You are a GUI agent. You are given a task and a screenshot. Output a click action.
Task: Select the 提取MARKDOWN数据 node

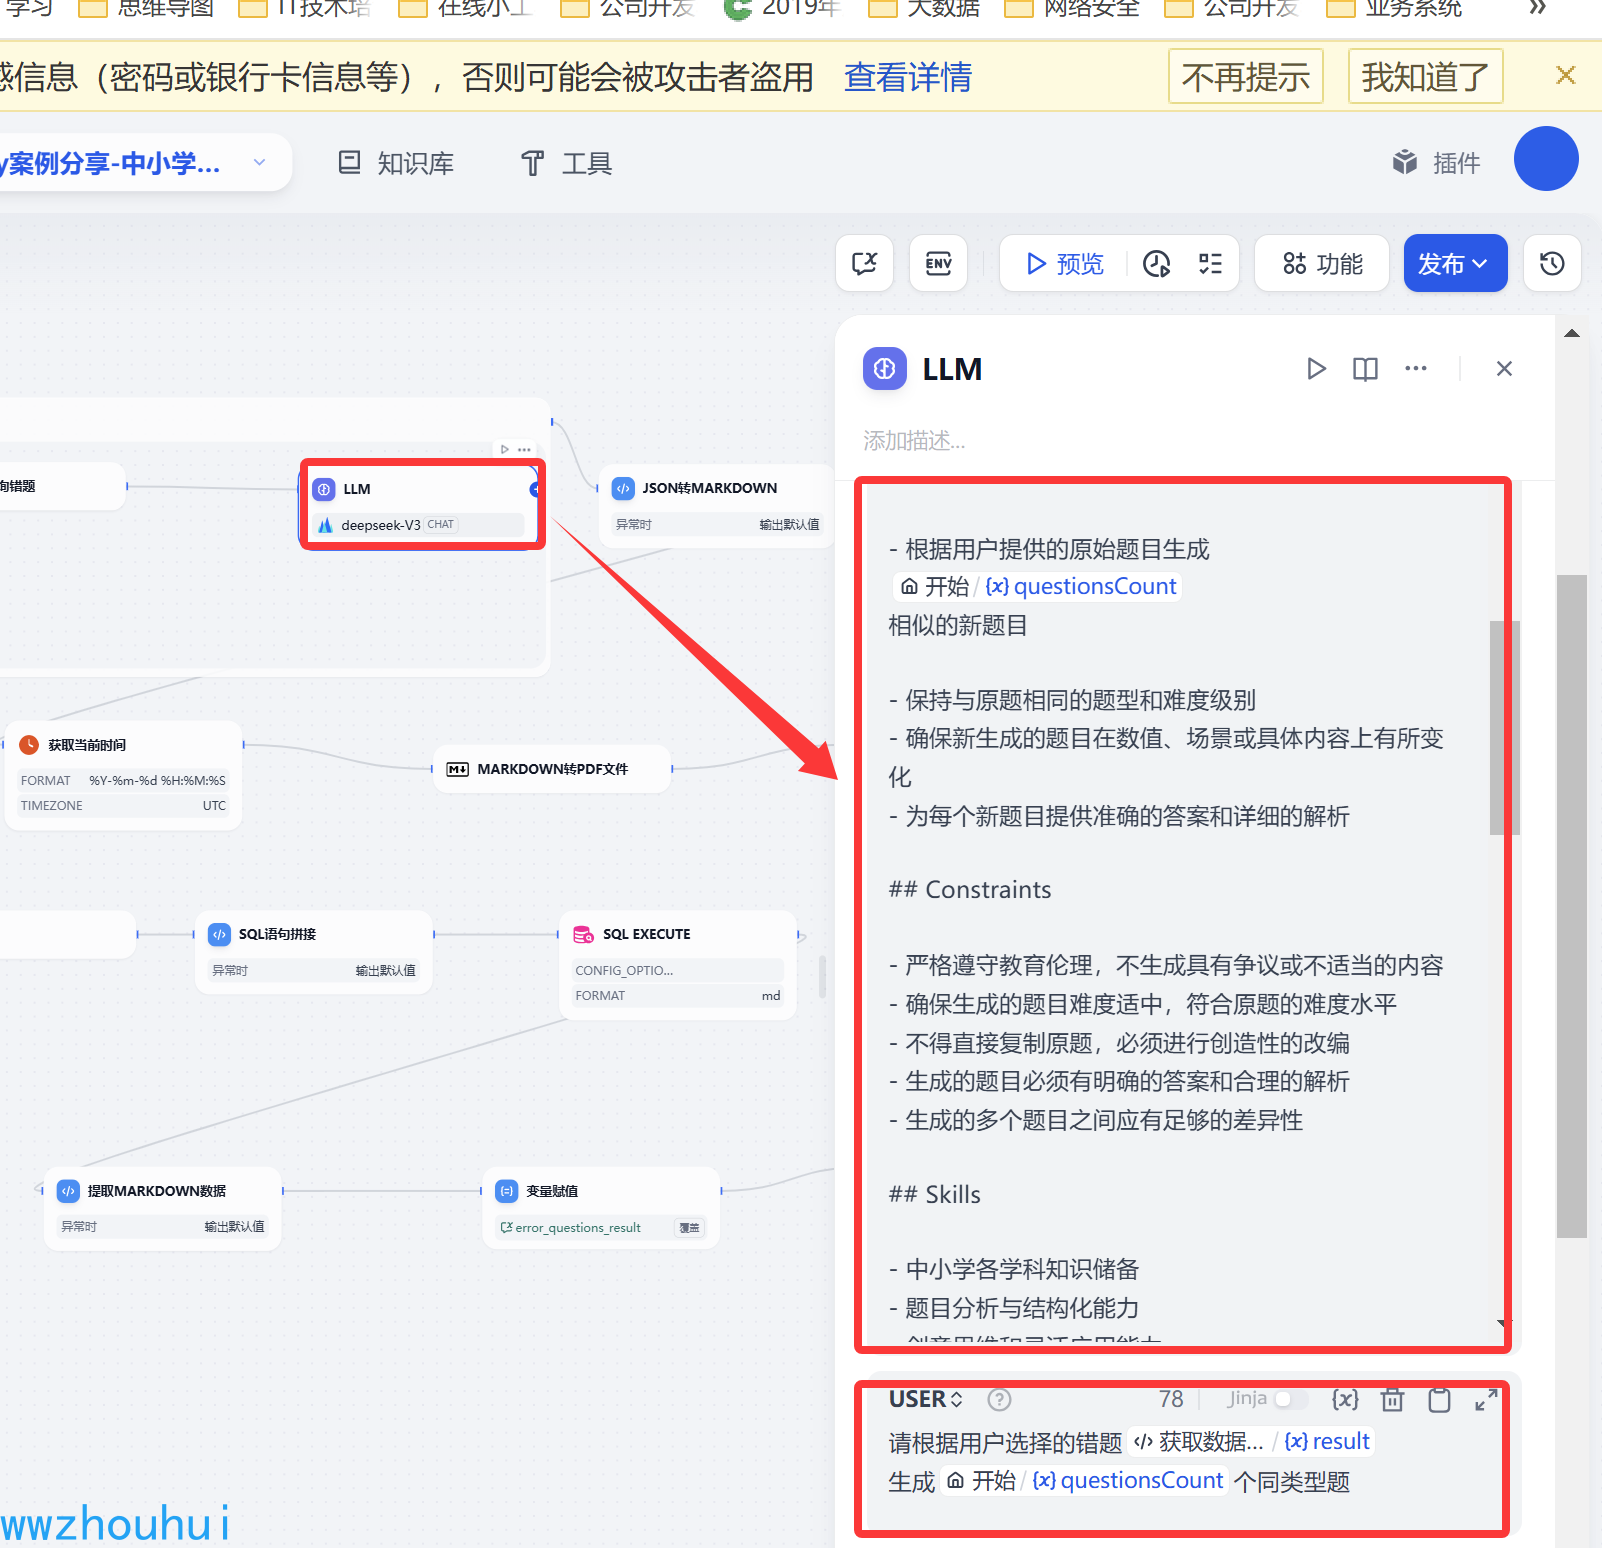163,1208
